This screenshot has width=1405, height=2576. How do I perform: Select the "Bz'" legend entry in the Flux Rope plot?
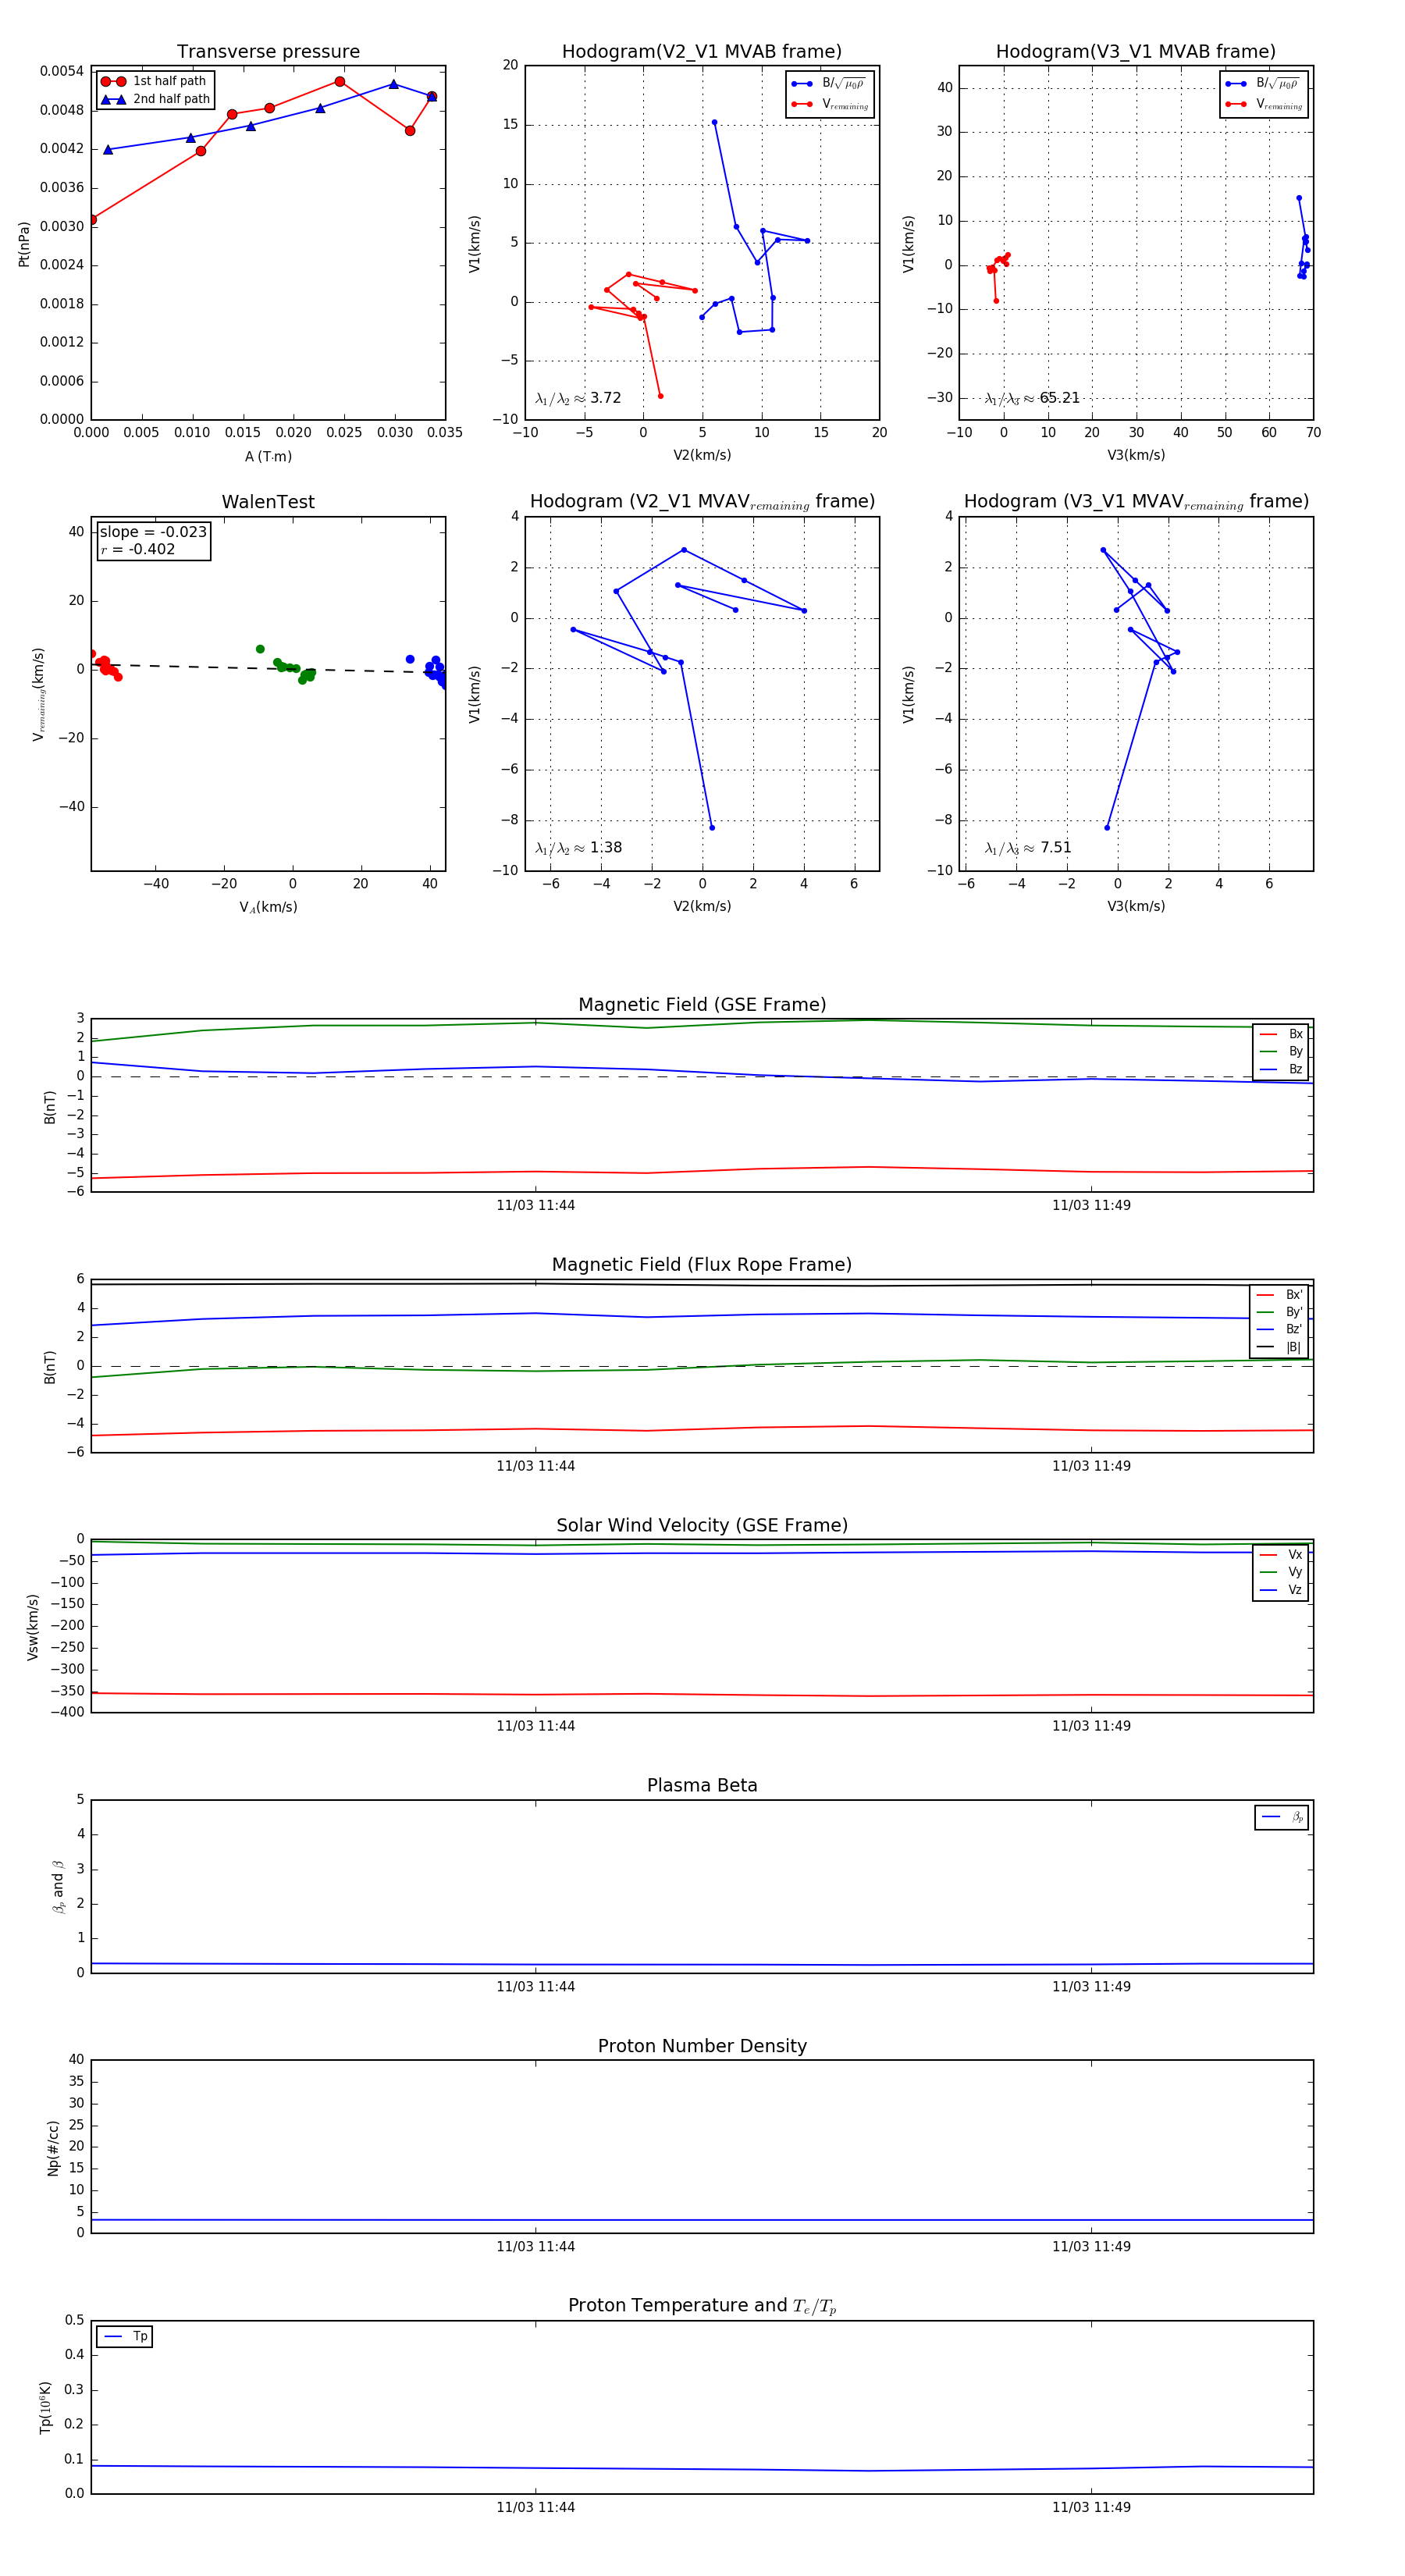click(1279, 1329)
